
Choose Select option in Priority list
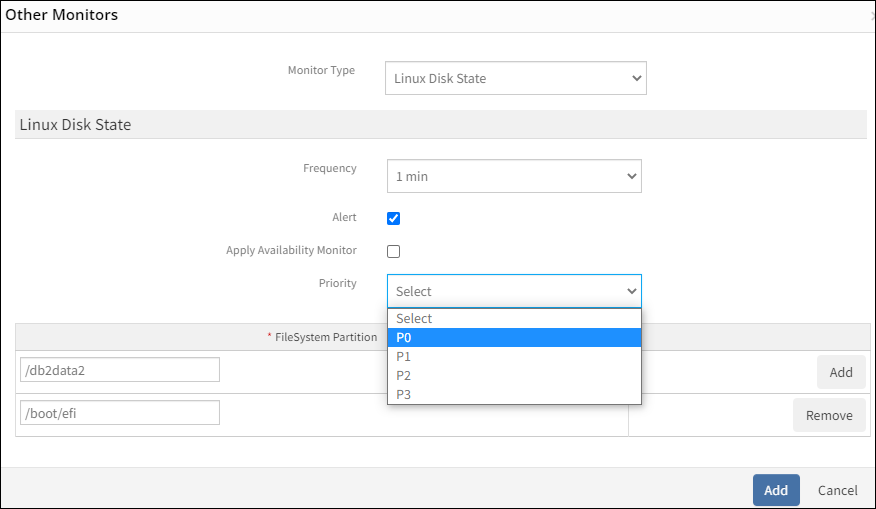tap(514, 318)
